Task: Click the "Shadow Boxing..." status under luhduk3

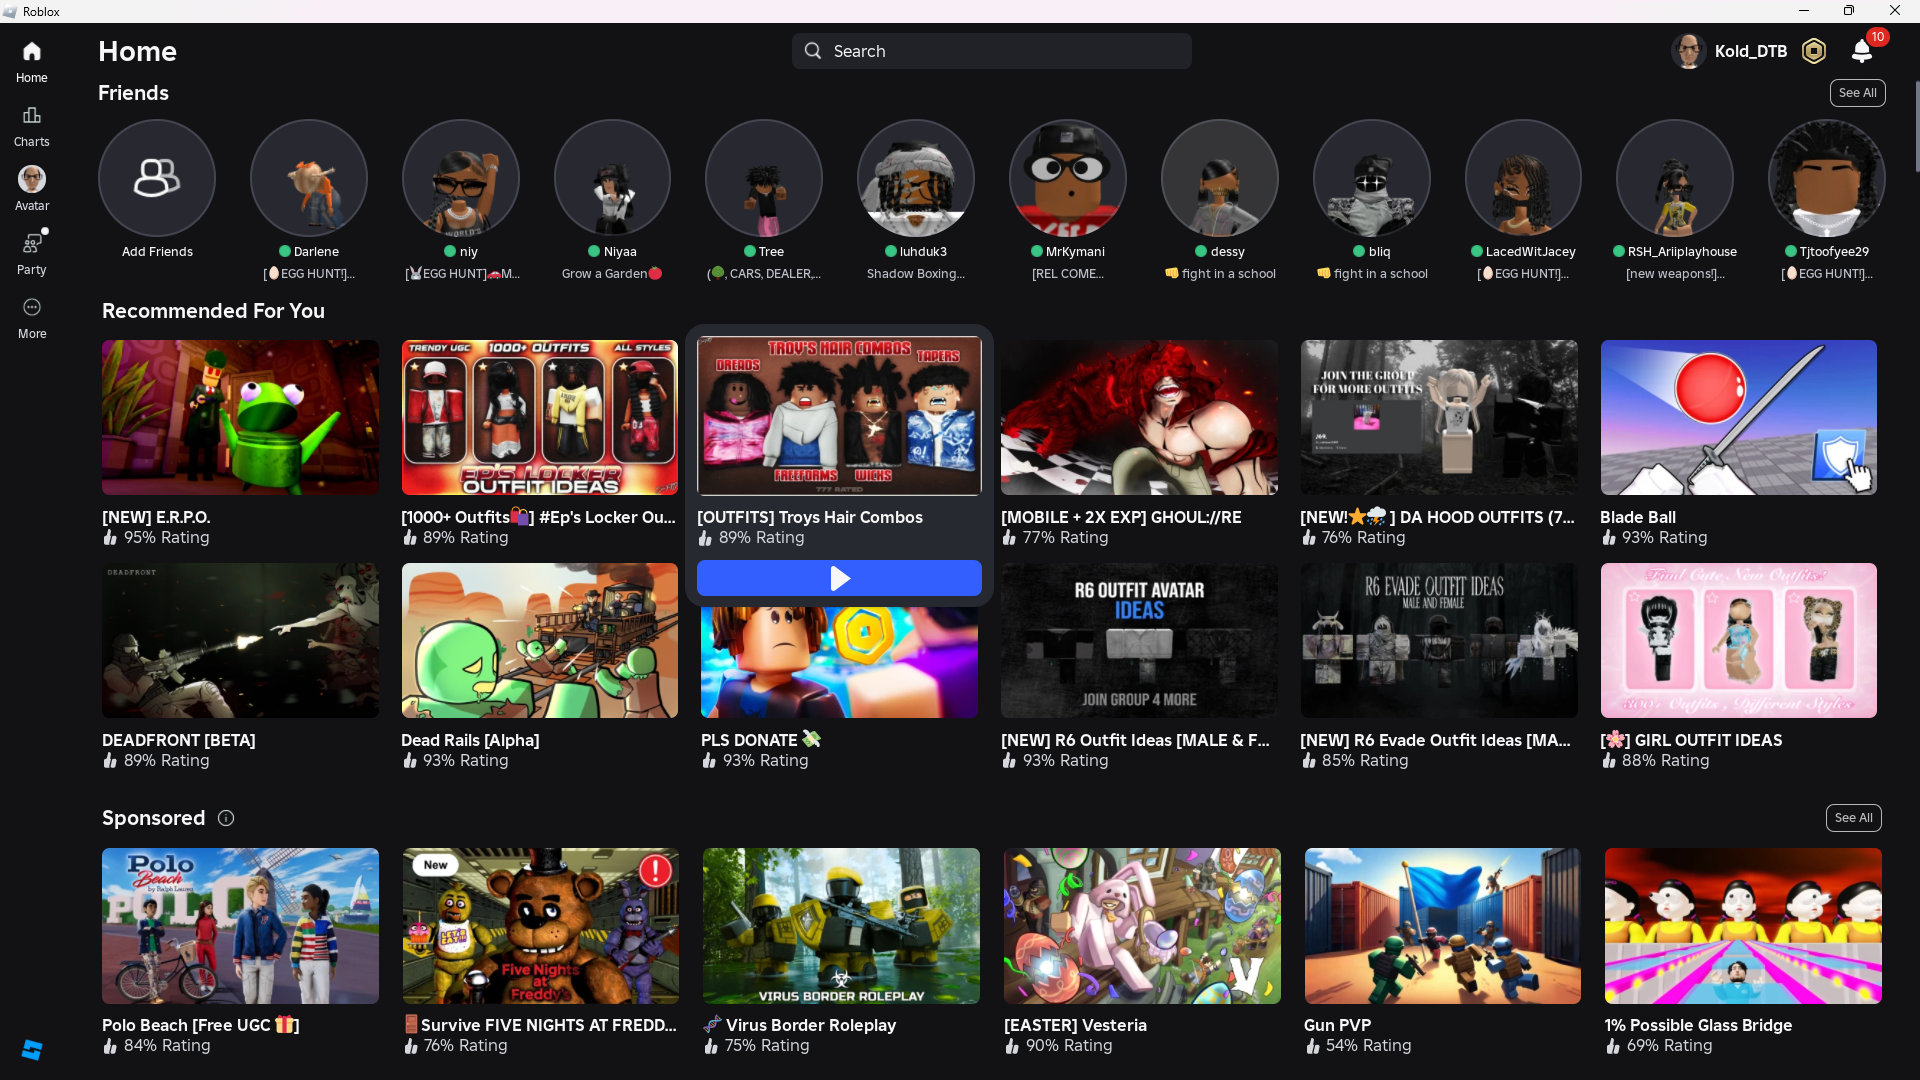Action: (916, 274)
